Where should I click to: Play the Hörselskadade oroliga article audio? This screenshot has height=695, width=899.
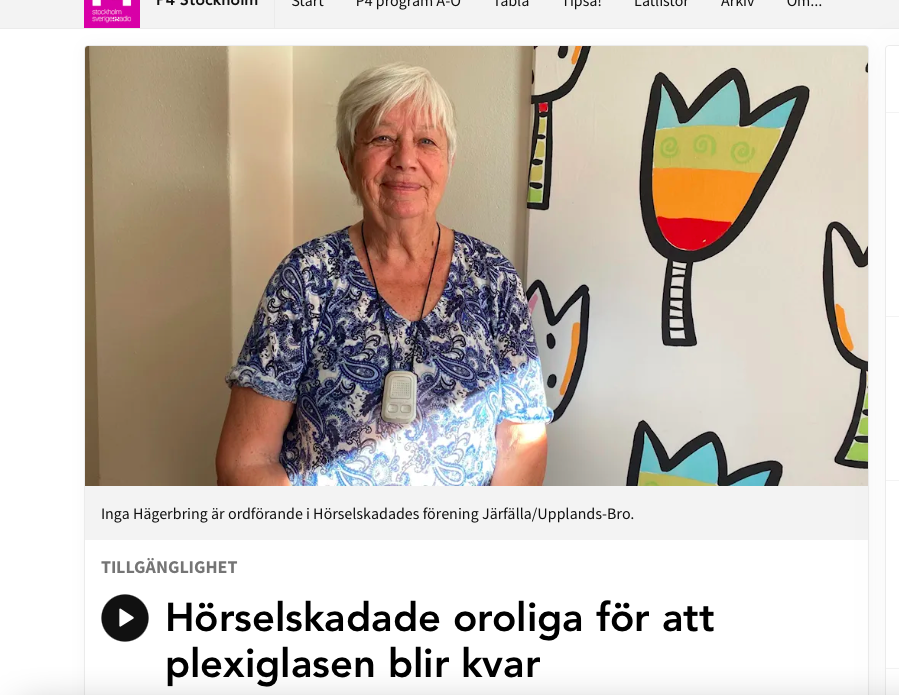pos(125,618)
